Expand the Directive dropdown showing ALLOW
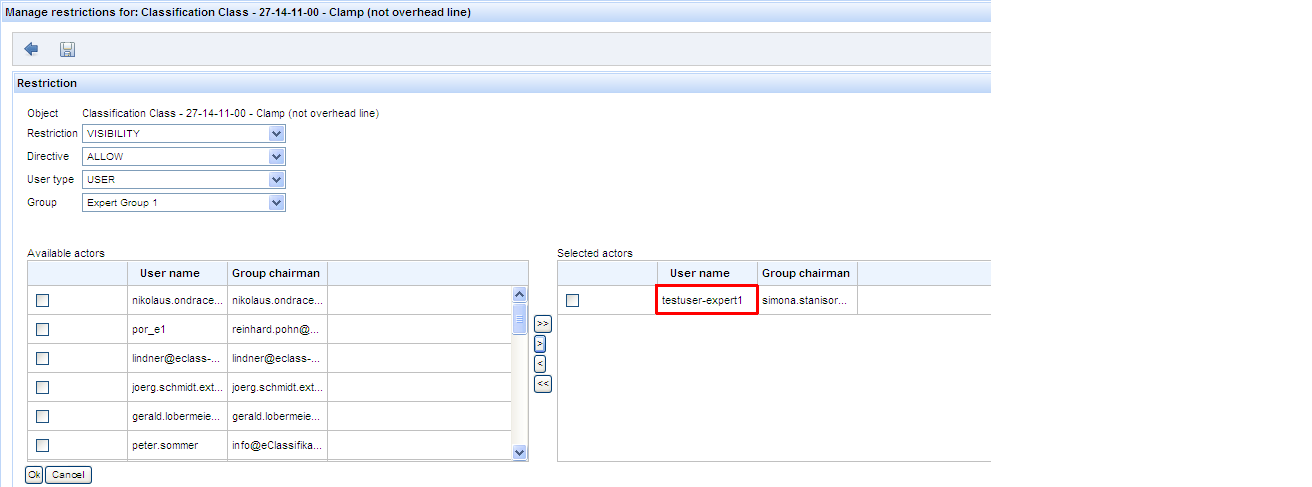Image resolution: width=1312 pixels, height=487 pixels. point(276,157)
